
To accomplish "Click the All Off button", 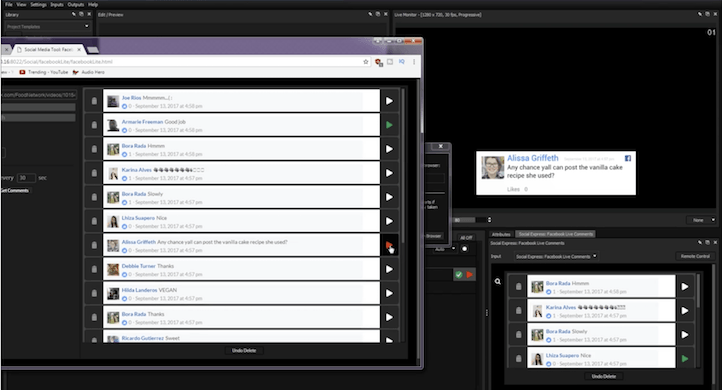I will [466, 238].
